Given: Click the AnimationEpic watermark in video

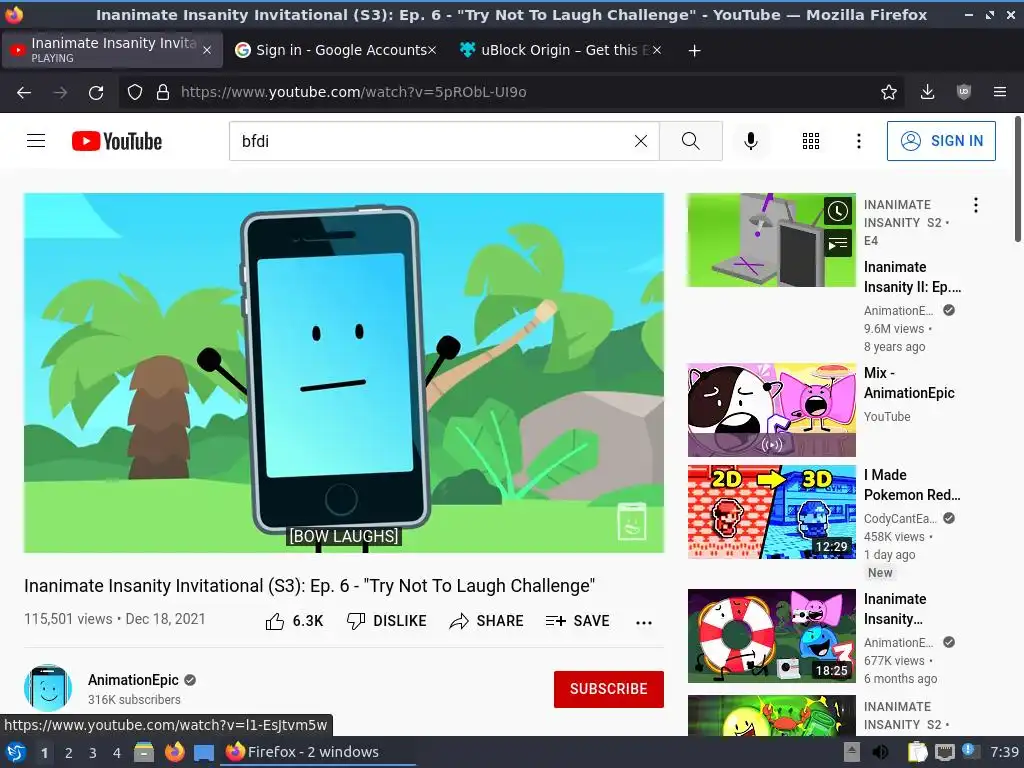Looking at the screenshot, I should [632, 521].
